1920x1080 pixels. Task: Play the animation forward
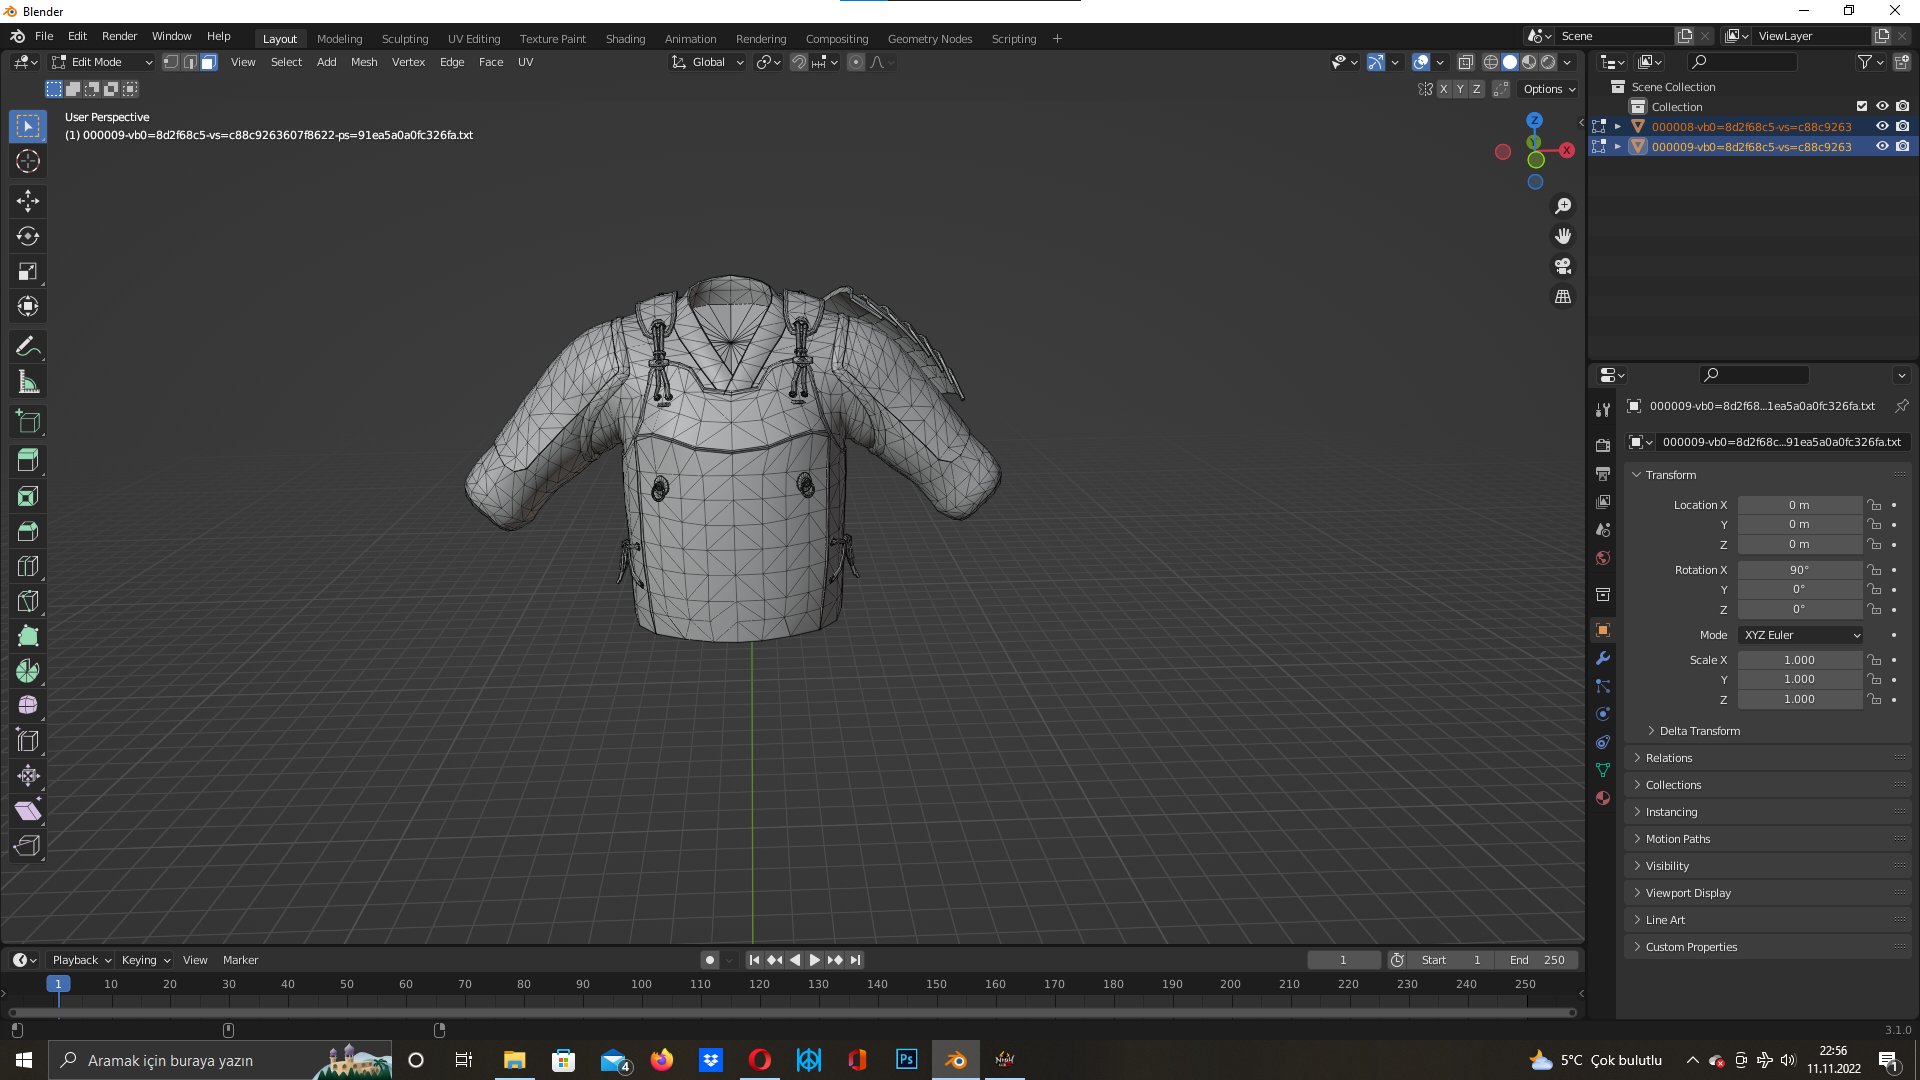pyautogui.click(x=815, y=960)
